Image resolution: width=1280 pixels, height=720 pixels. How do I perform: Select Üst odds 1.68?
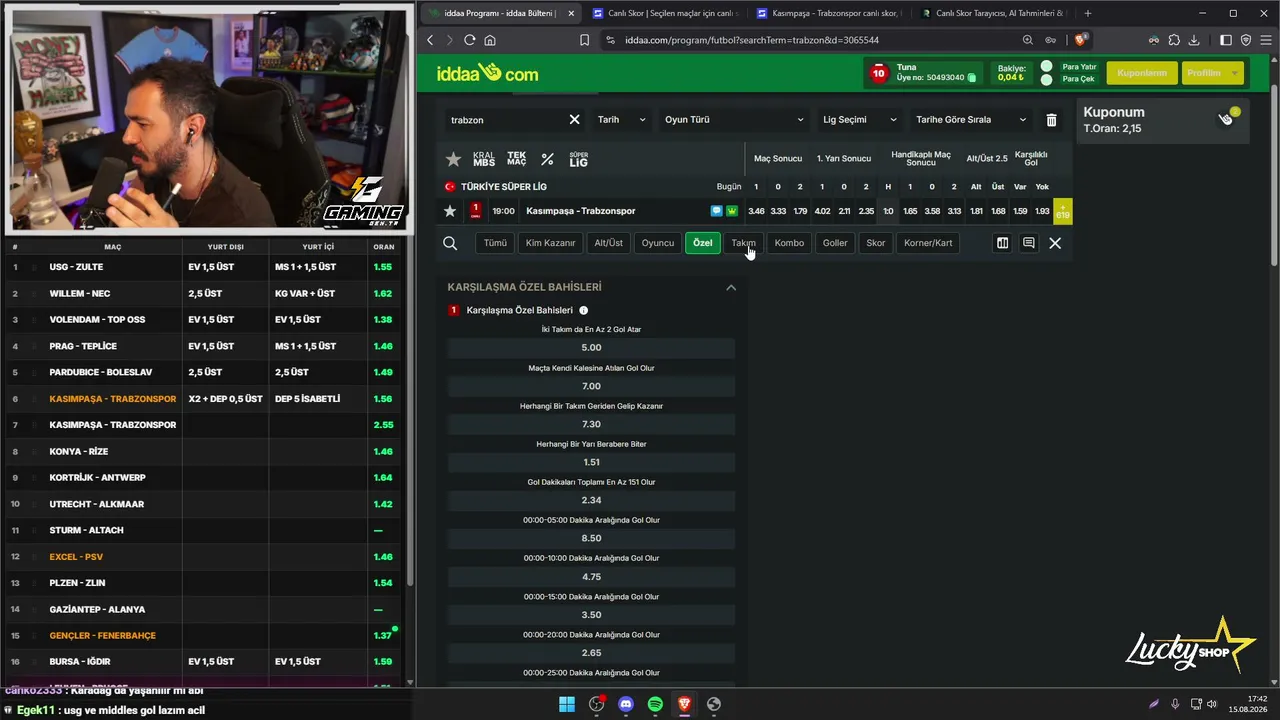998,211
